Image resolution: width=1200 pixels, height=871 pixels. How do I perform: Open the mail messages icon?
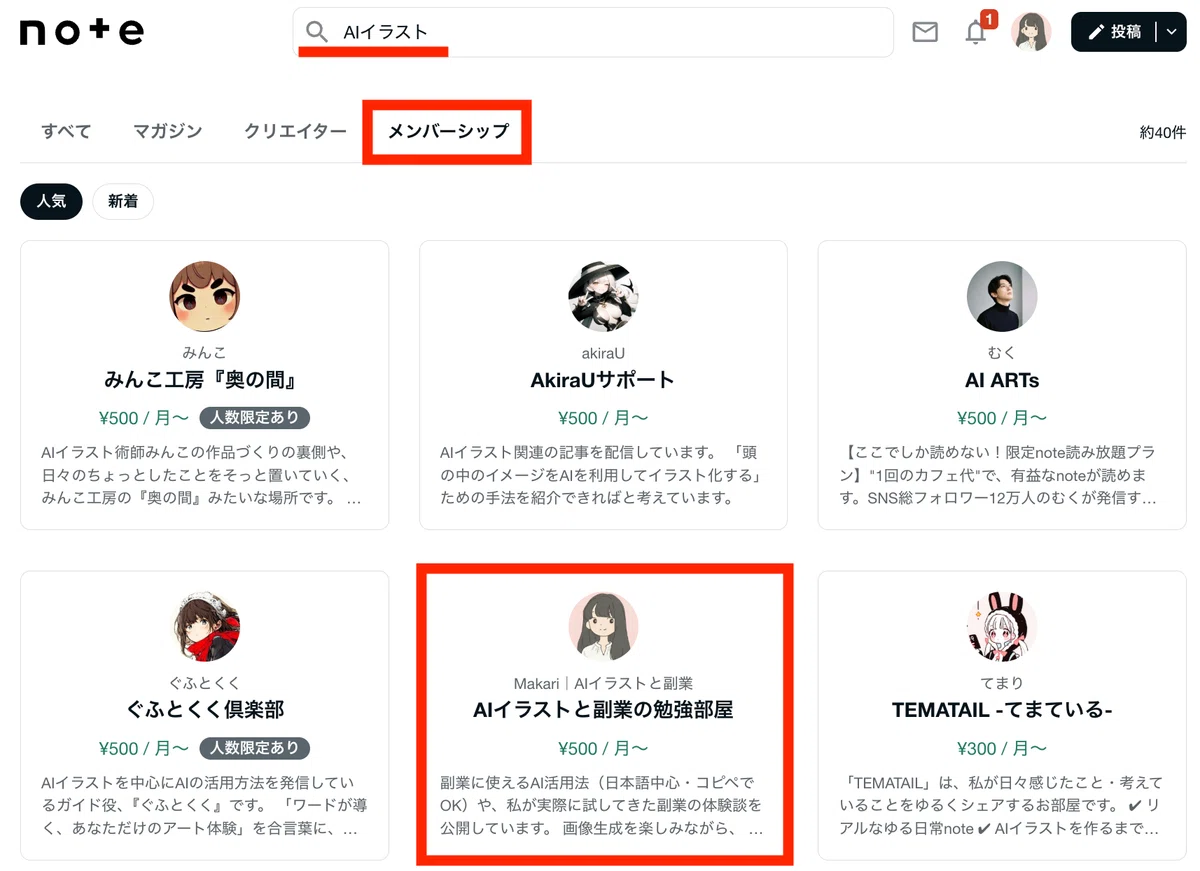click(925, 32)
